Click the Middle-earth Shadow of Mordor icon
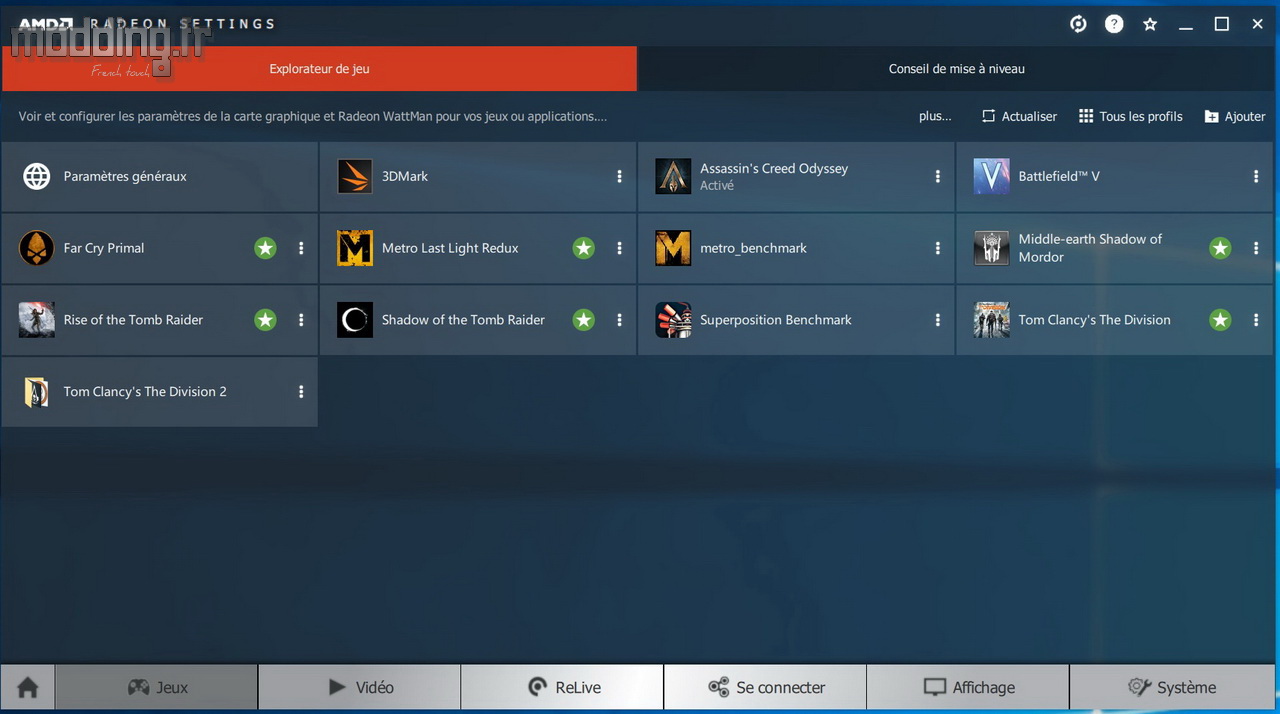 point(991,248)
